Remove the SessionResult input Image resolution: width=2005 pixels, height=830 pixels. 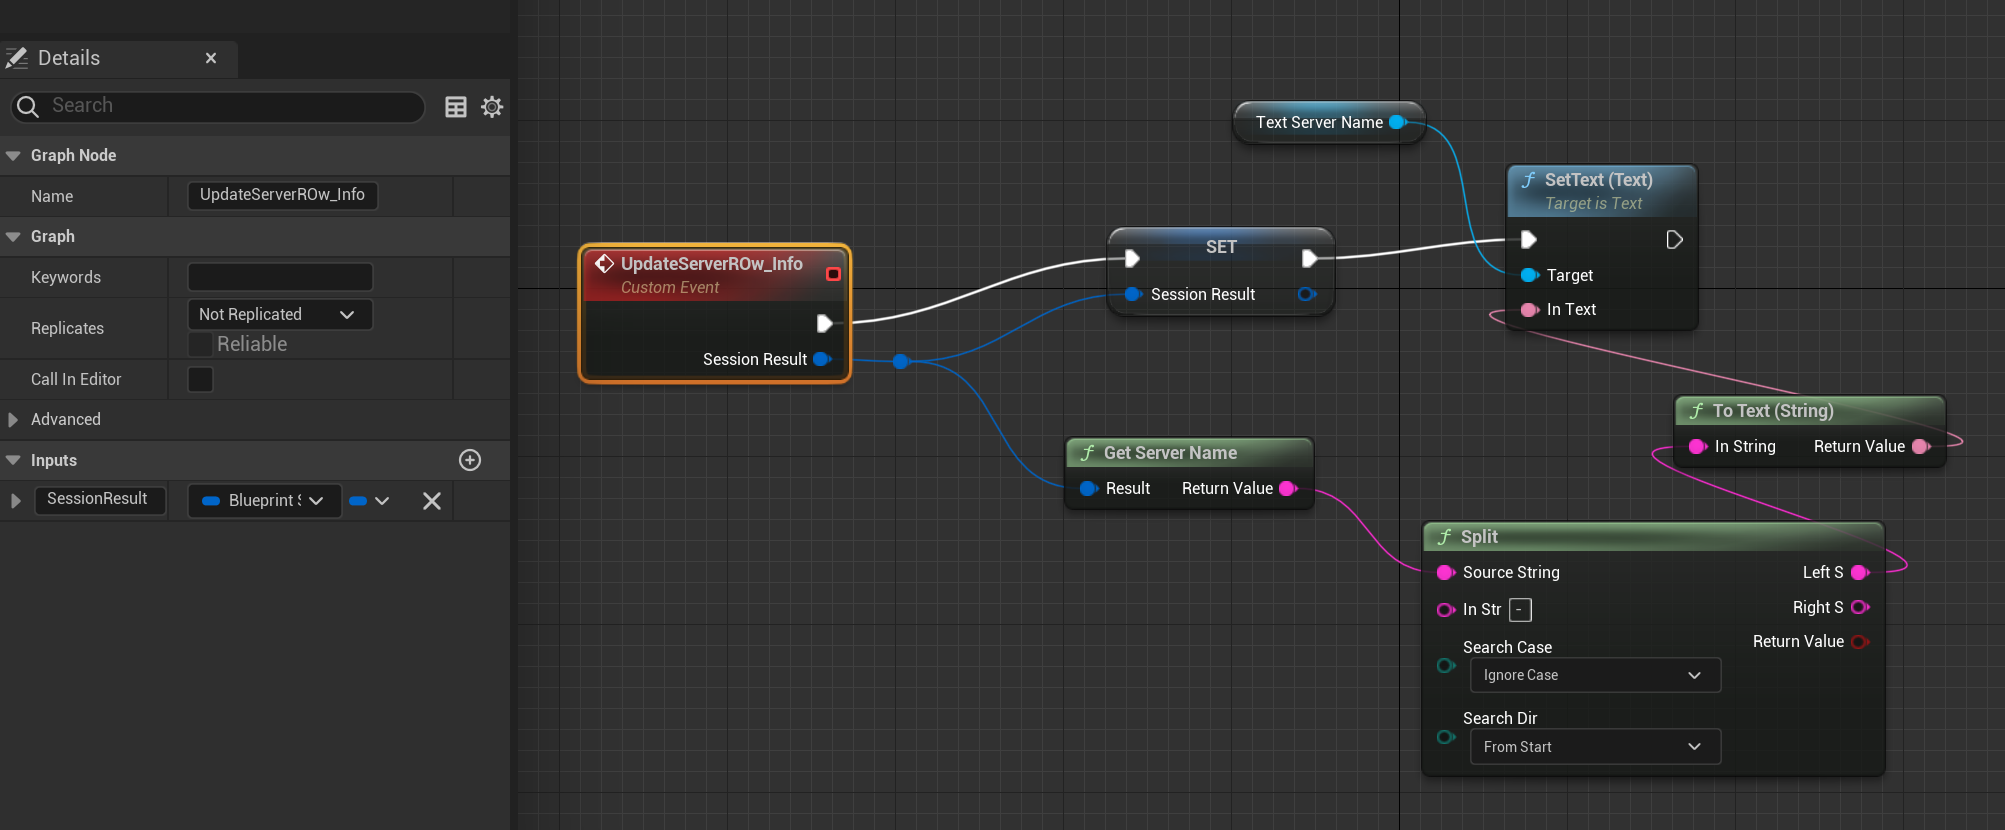pyautogui.click(x=432, y=501)
